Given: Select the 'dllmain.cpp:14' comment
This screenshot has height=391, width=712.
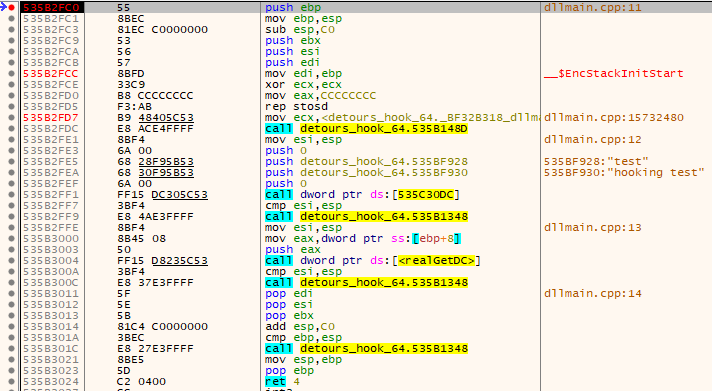Looking at the screenshot, I should pyautogui.click(x=593, y=293).
